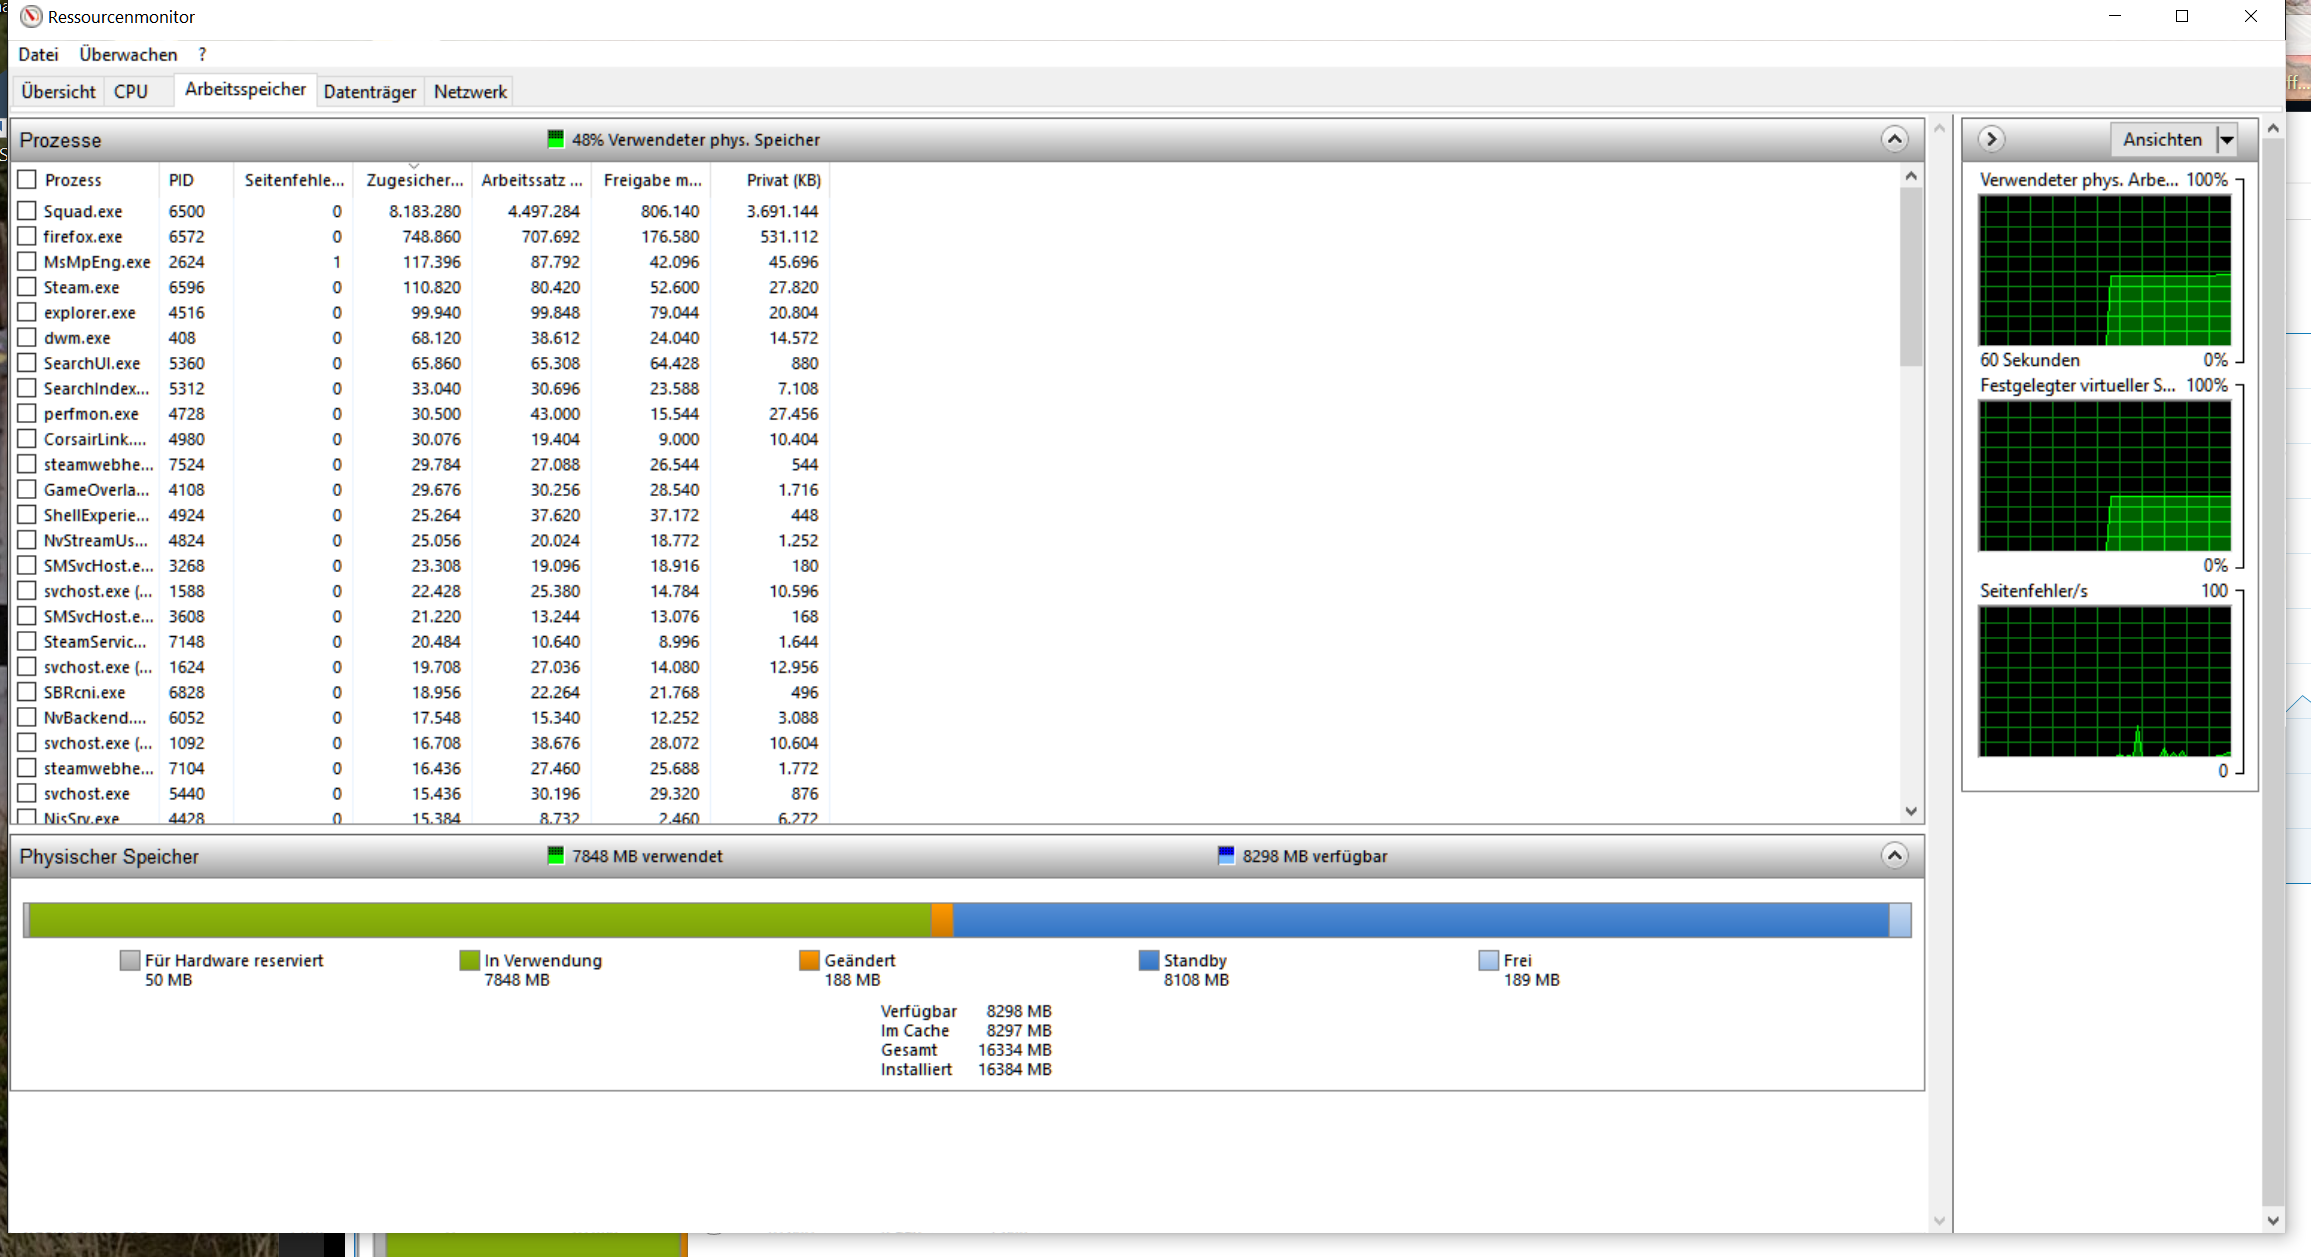Image resolution: width=2311 pixels, height=1257 pixels.
Task: Click the Für Hardware reserviert legend square
Action: [x=129, y=960]
